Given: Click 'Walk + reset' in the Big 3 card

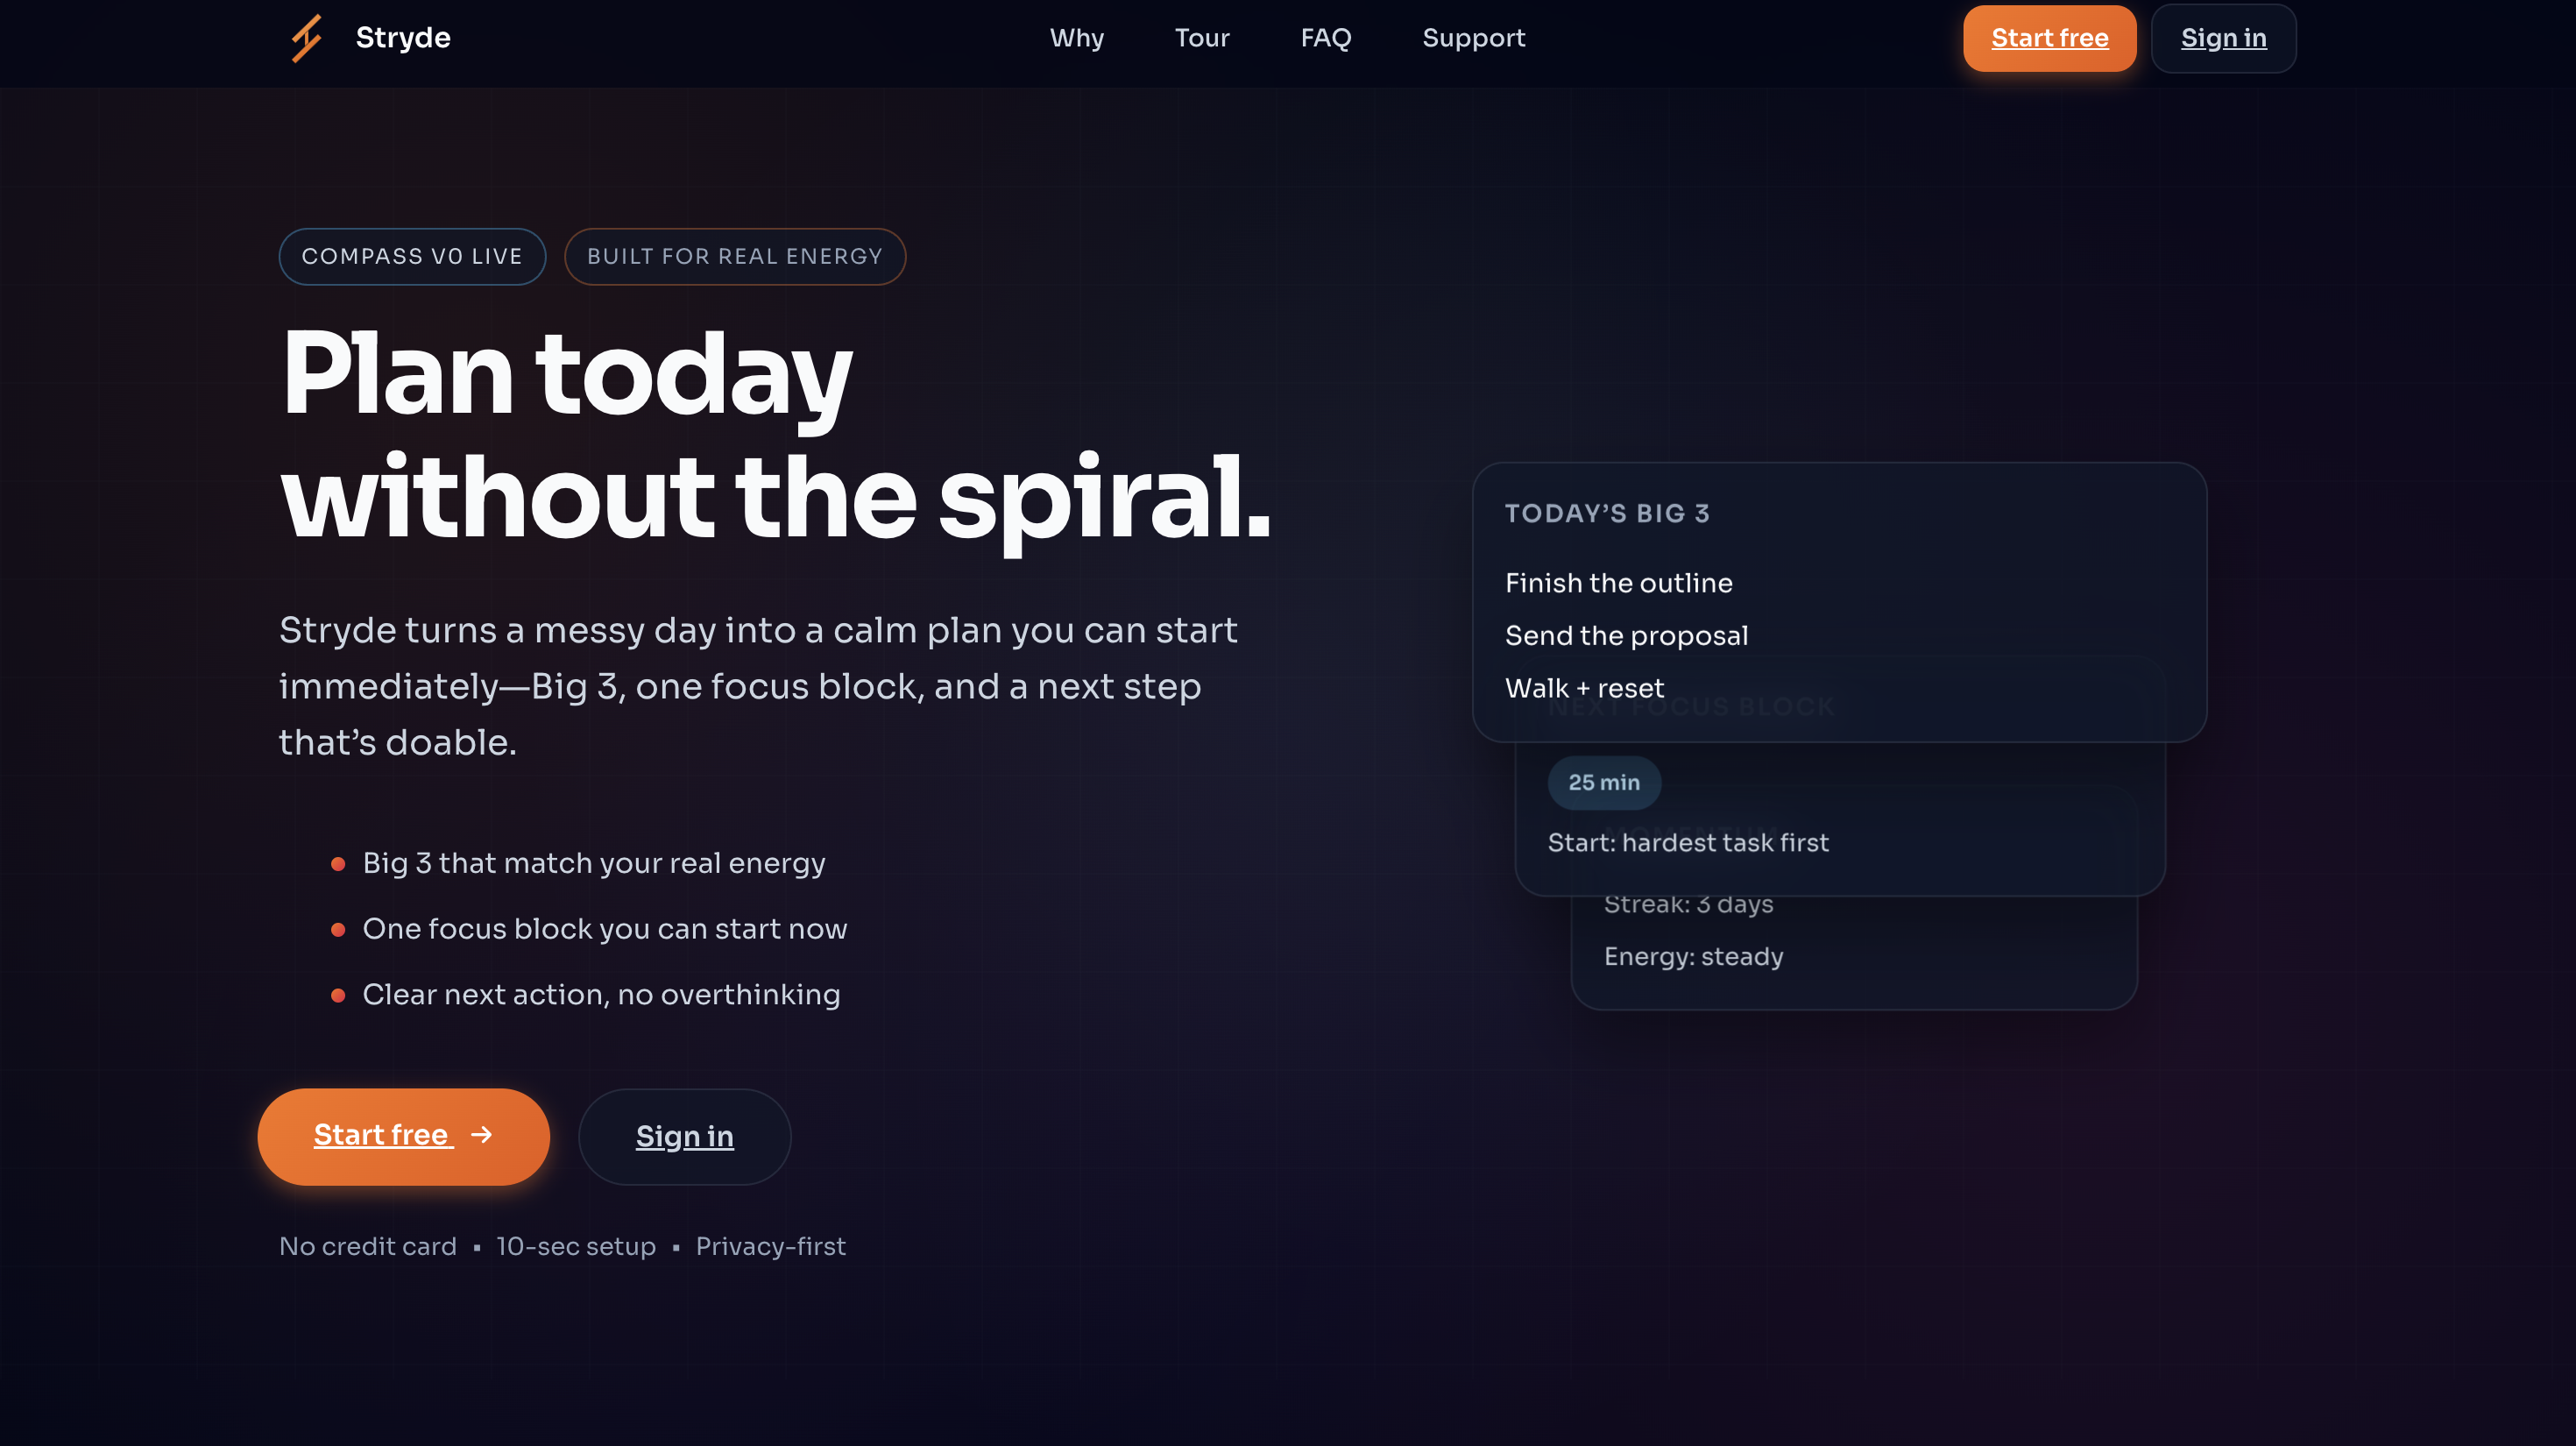Looking at the screenshot, I should [1584, 688].
